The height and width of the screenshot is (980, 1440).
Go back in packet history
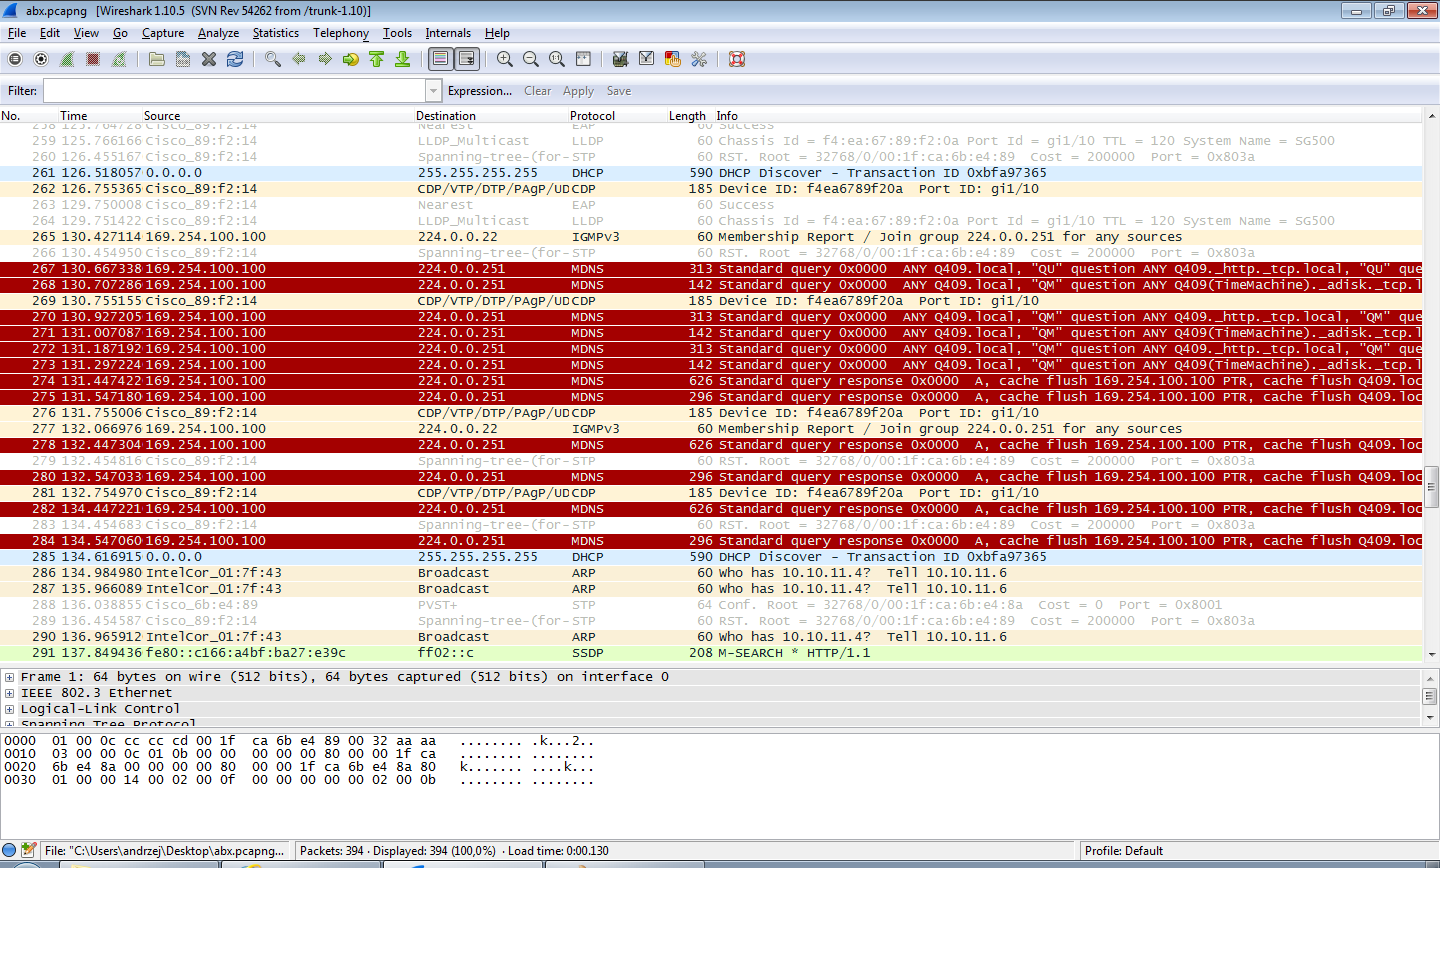[299, 59]
